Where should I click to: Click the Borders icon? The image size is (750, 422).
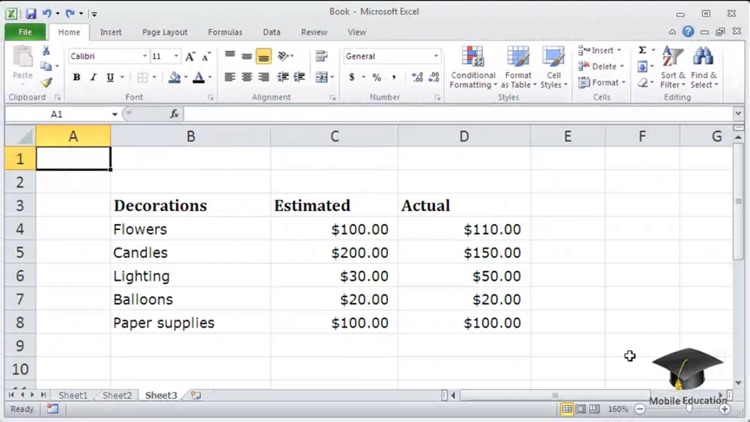pos(142,77)
